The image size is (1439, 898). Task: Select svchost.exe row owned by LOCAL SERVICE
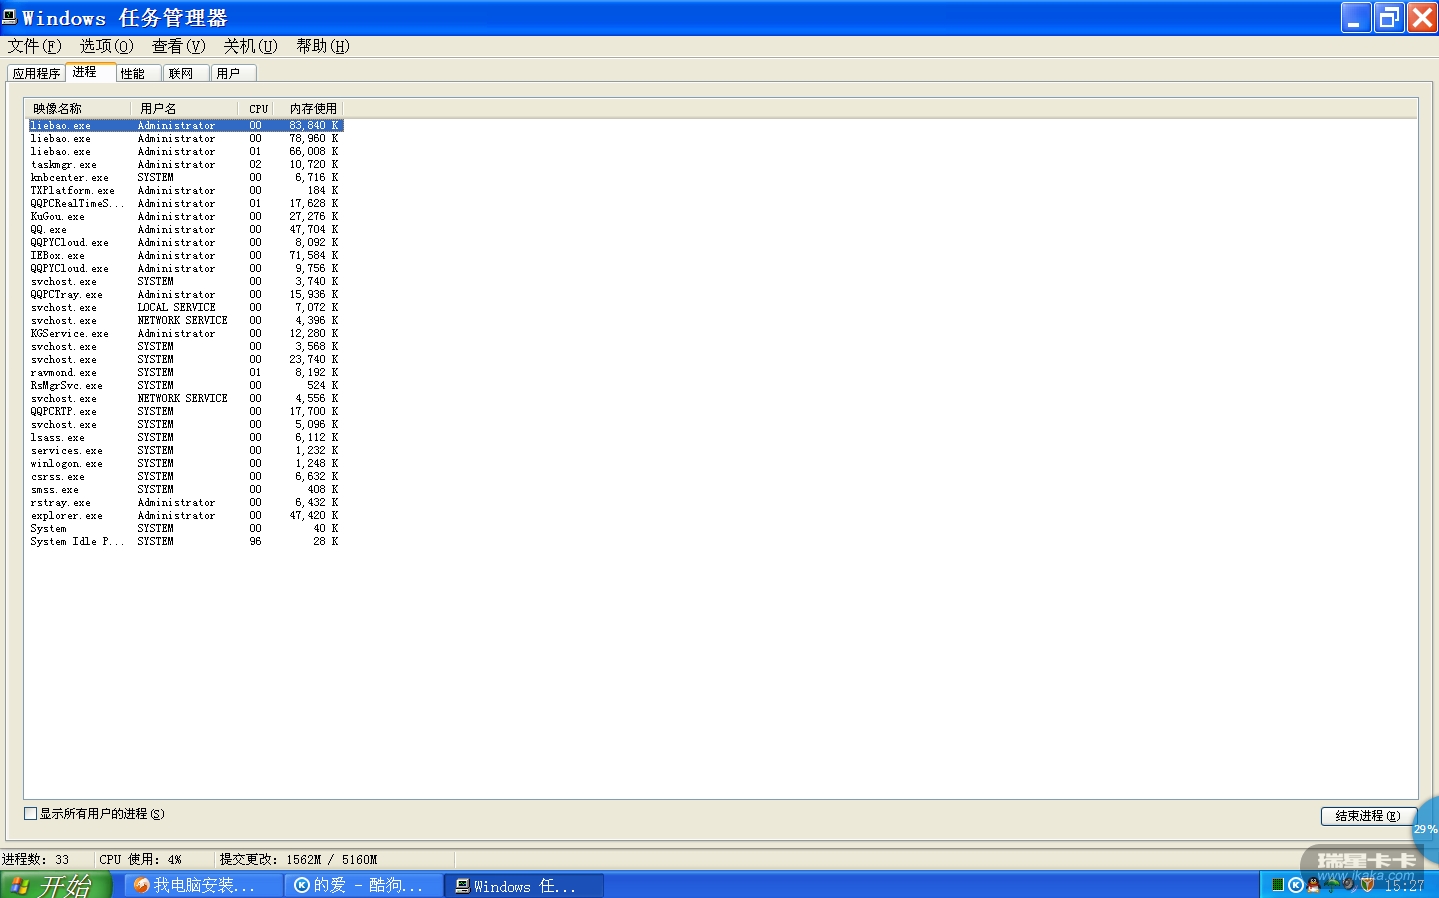pos(185,307)
